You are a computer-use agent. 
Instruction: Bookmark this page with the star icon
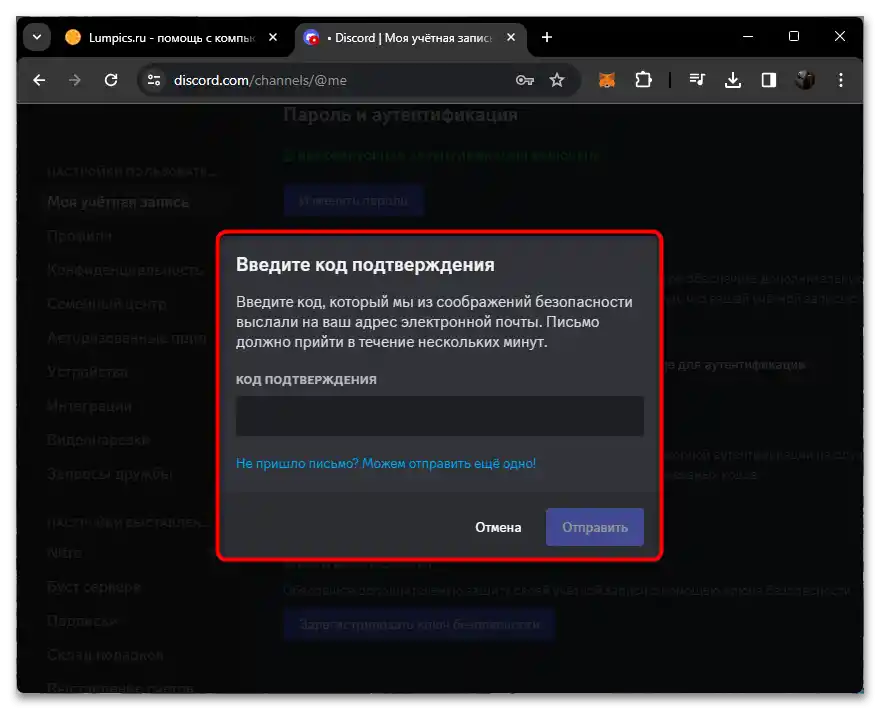click(x=557, y=80)
